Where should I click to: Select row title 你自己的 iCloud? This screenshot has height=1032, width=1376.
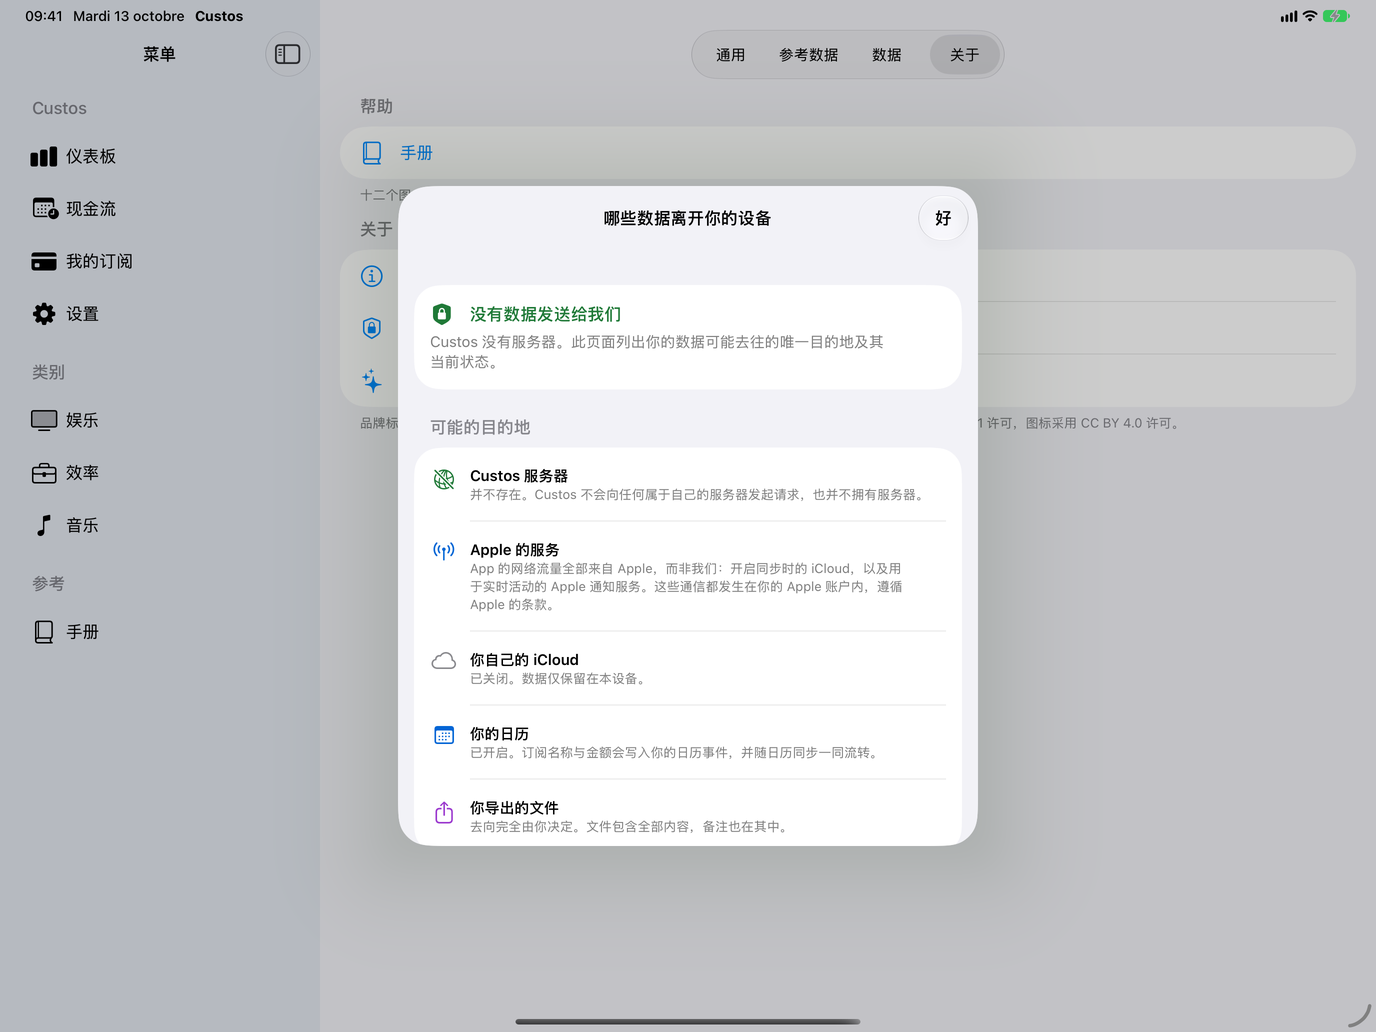click(x=525, y=660)
